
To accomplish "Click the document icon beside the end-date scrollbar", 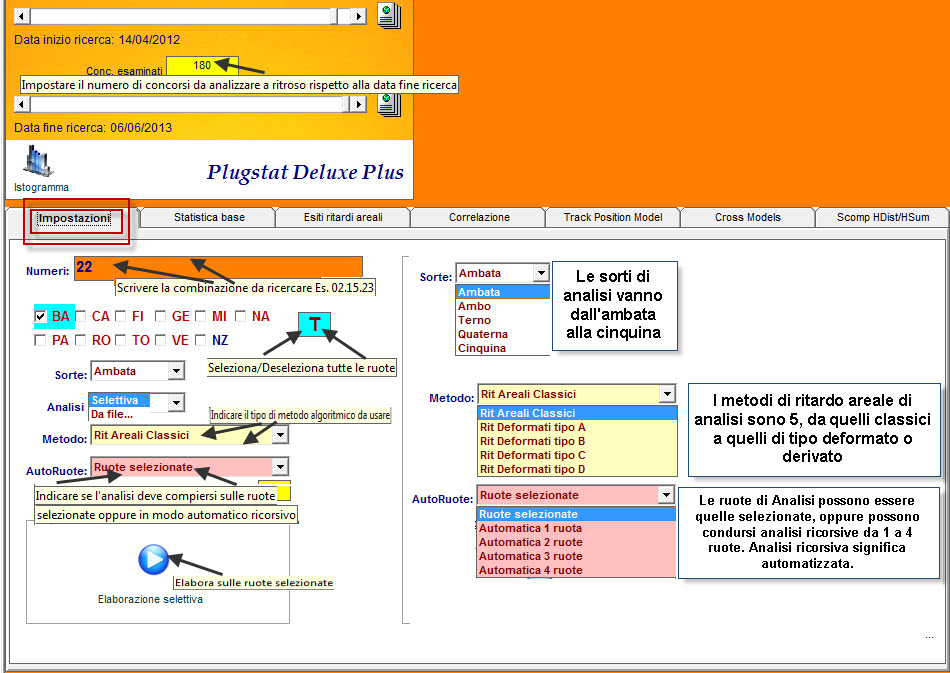I will [x=389, y=104].
